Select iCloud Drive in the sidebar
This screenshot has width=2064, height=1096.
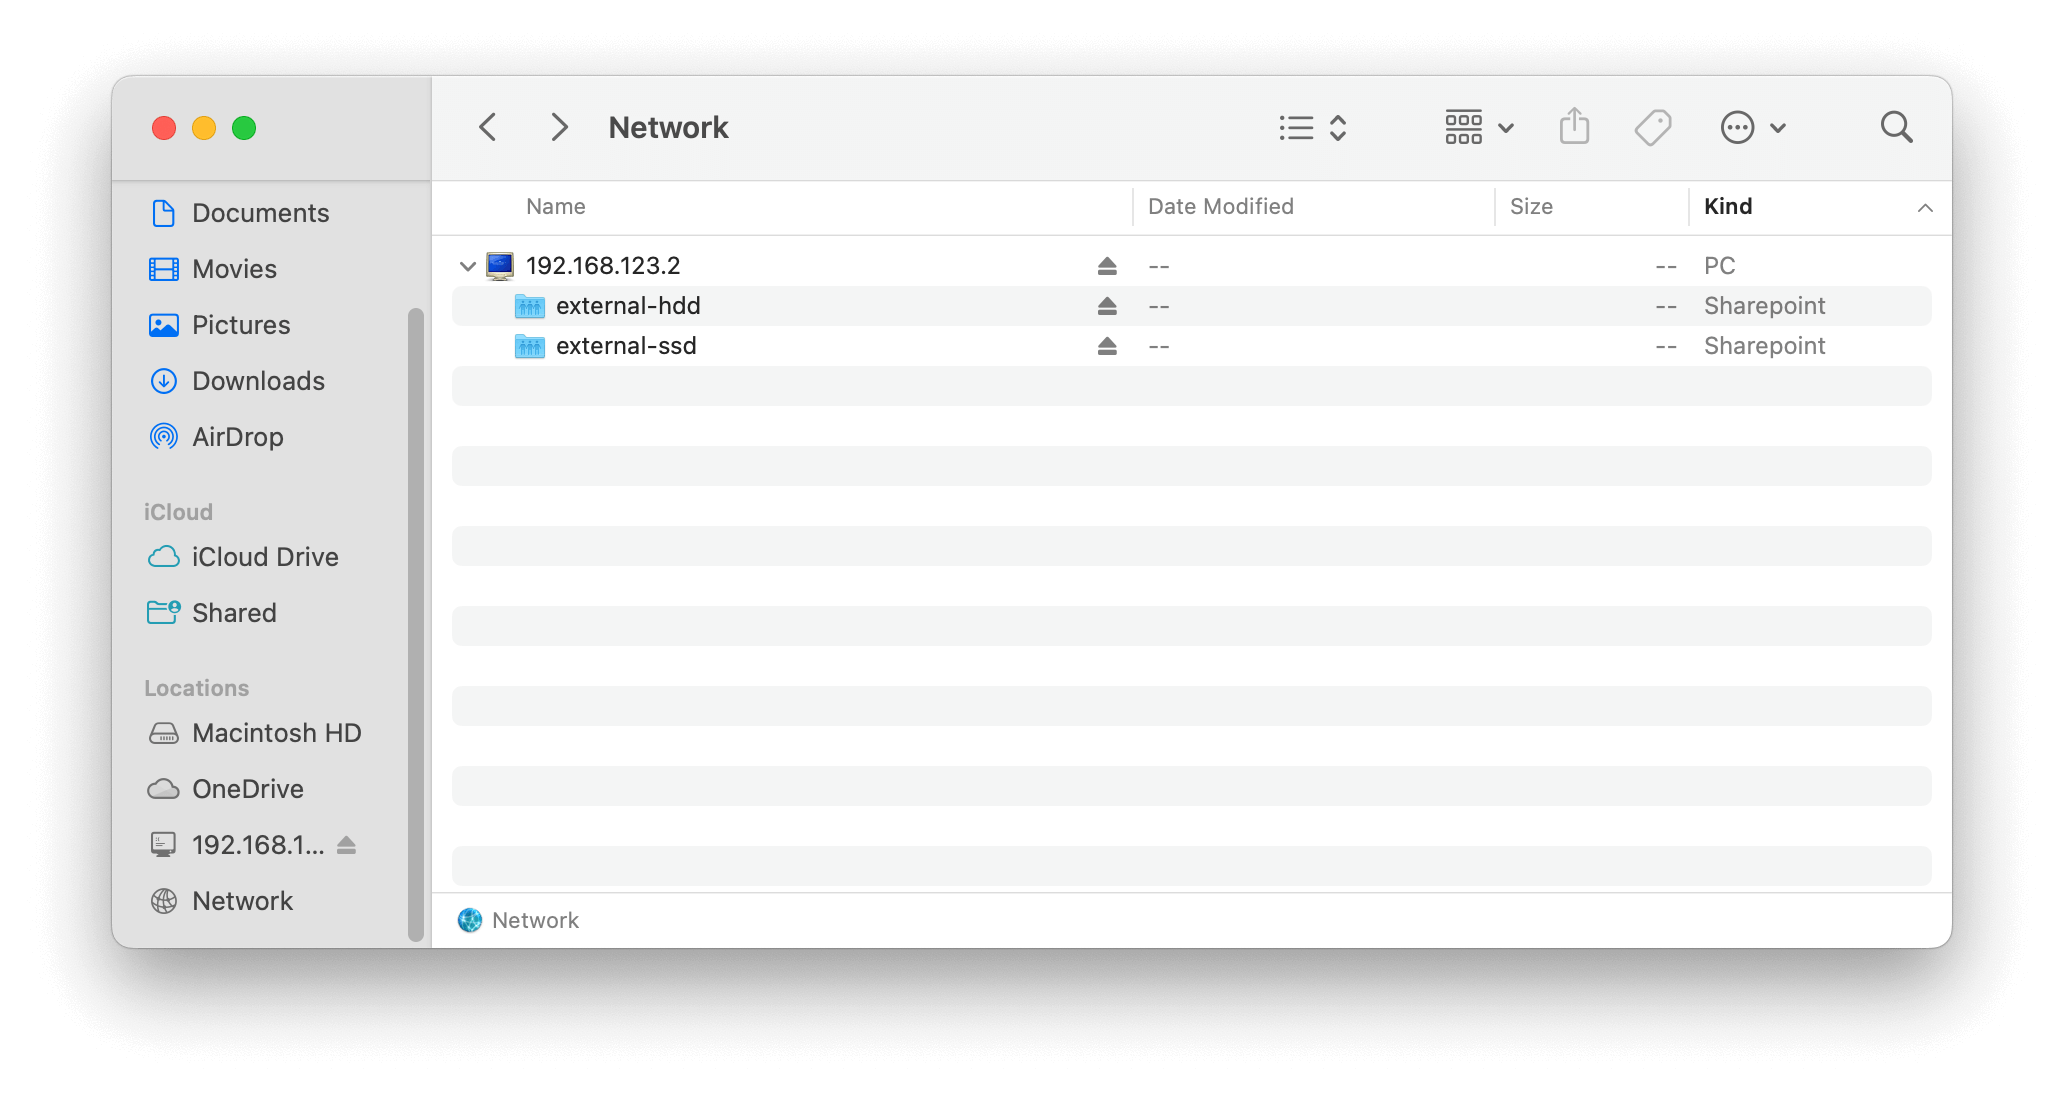click(264, 557)
